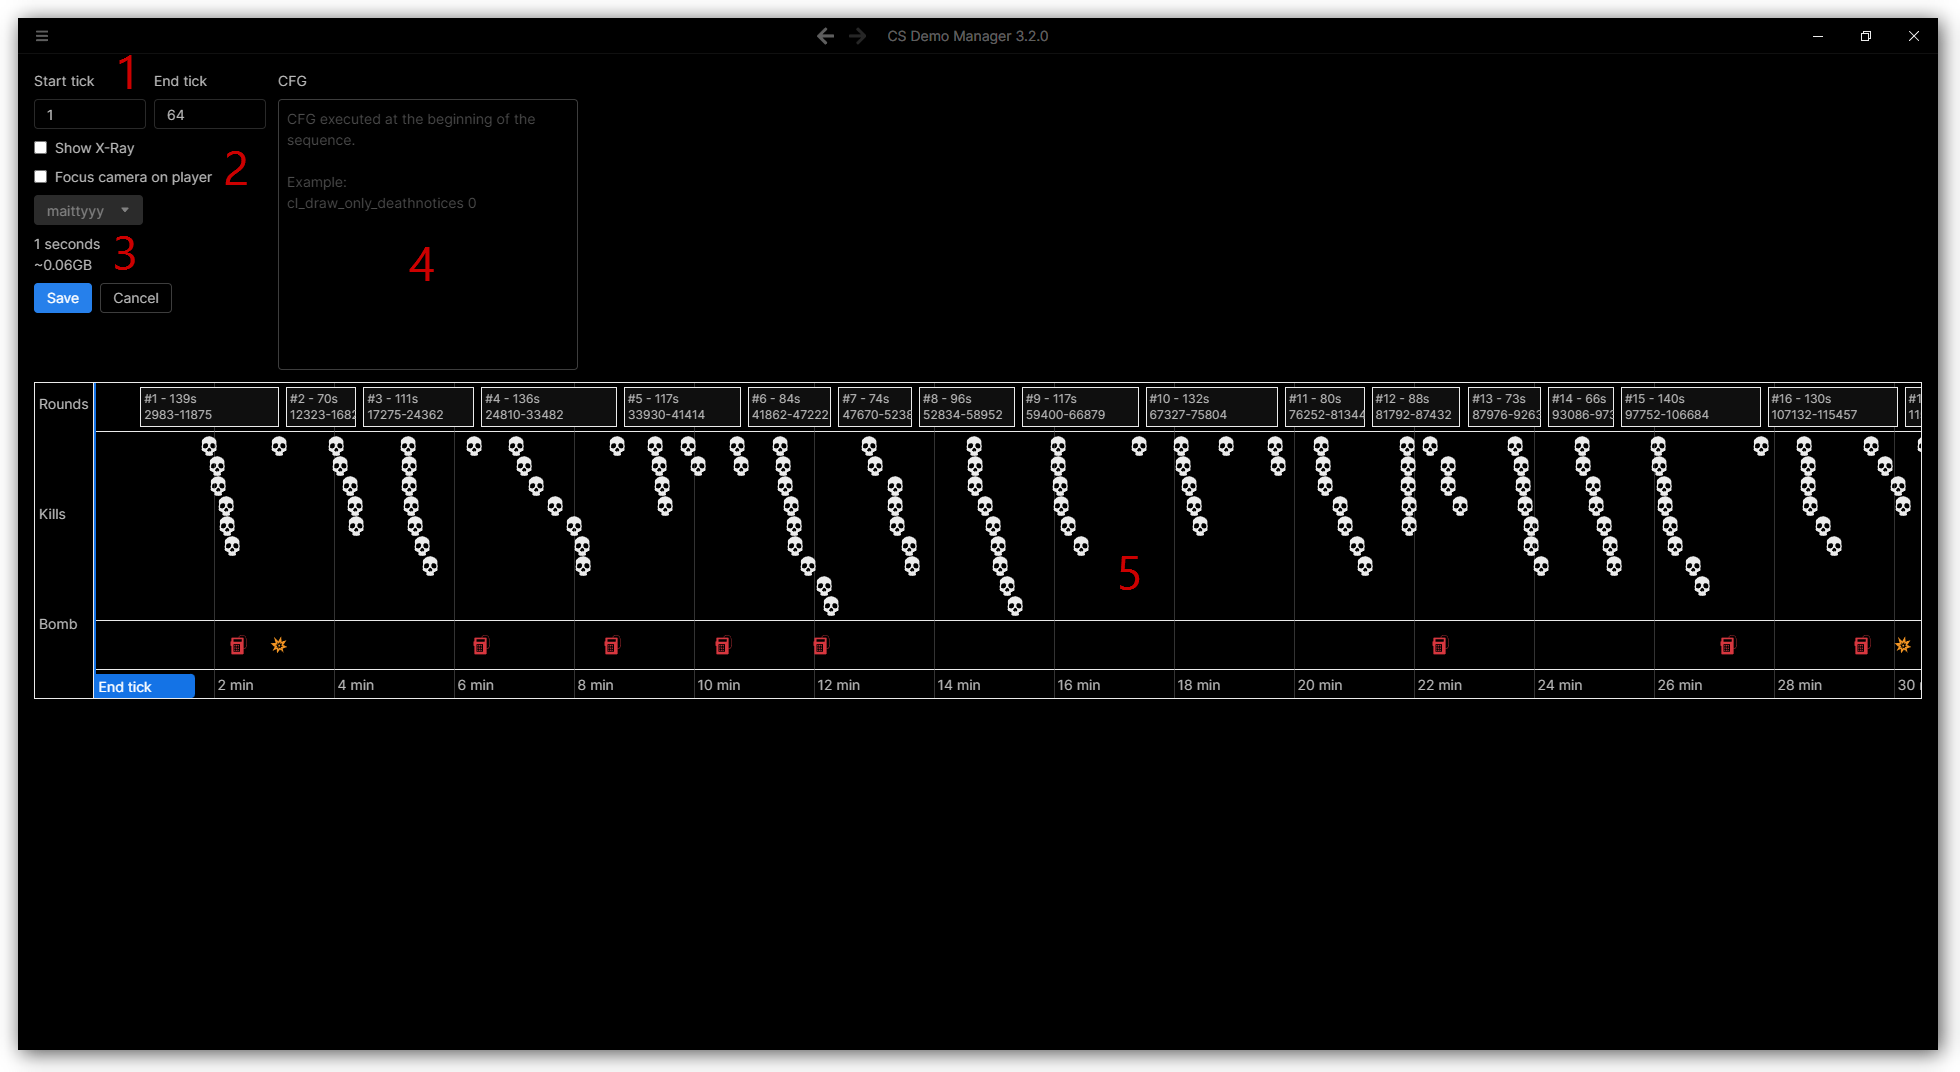Screen dimensions: 1960x1072
Task: Click the 14 min timeline label
Action: pyautogui.click(x=959, y=685)
